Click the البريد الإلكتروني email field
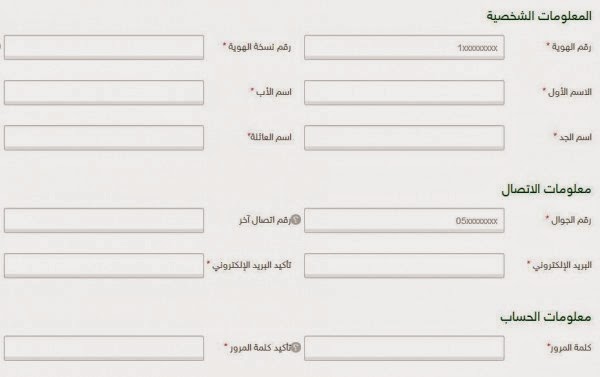600x377 pixels. (x=404, y=265)
